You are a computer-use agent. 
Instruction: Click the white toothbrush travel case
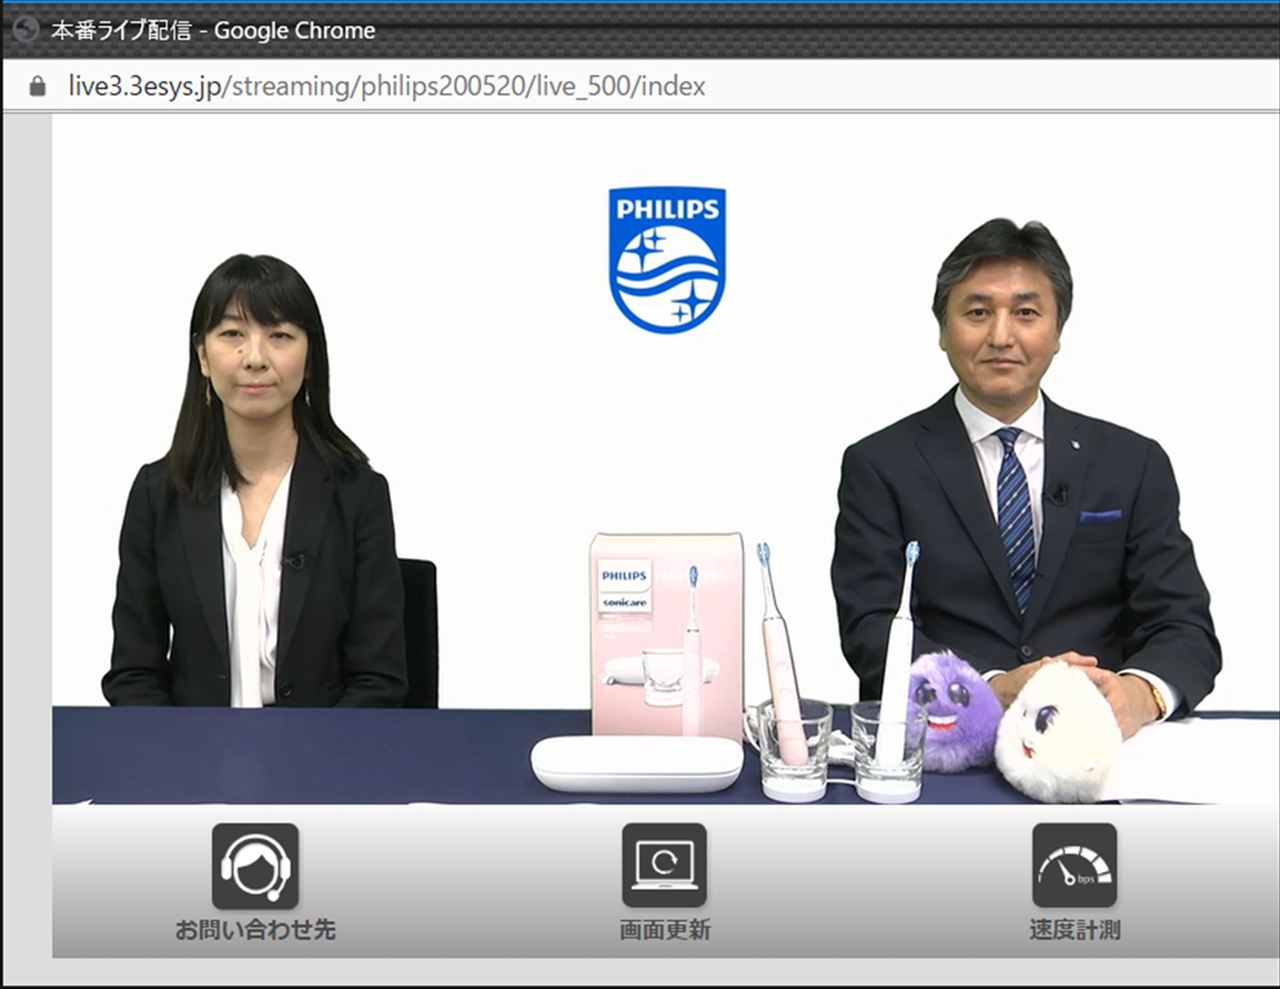[x=637, y=764]
